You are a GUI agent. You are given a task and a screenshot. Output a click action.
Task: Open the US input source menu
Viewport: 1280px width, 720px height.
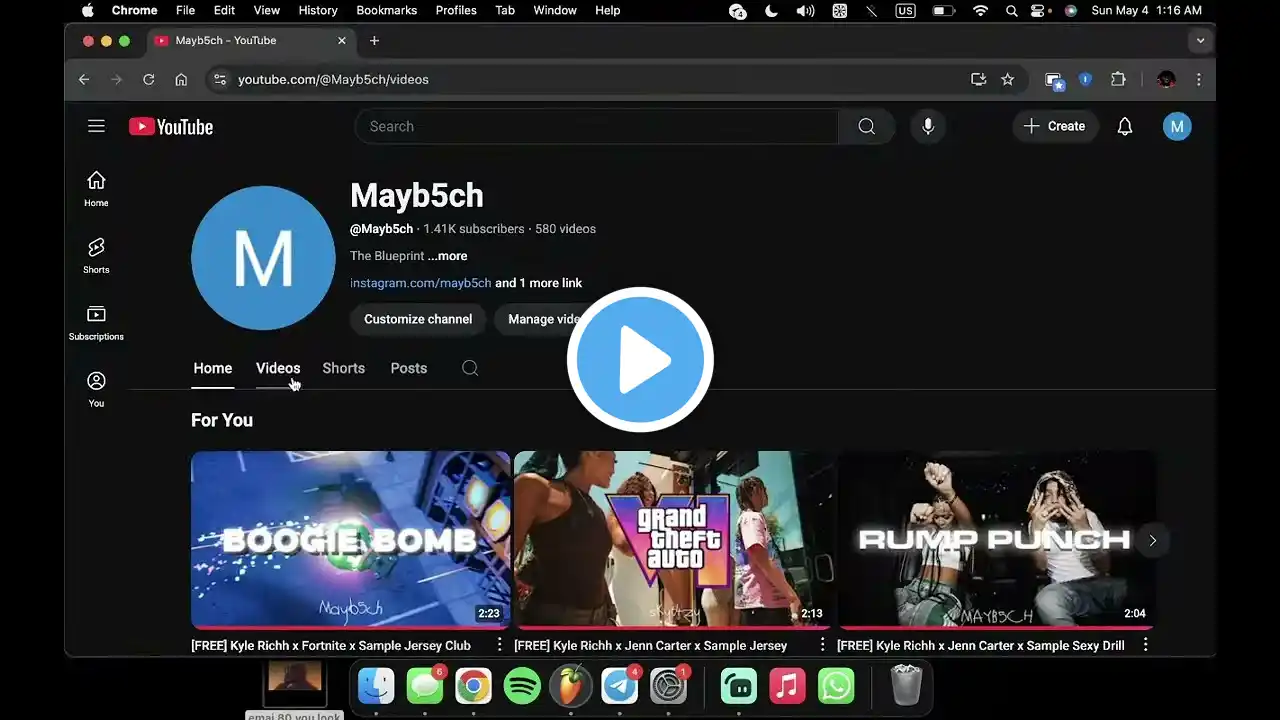coord(905,11)
